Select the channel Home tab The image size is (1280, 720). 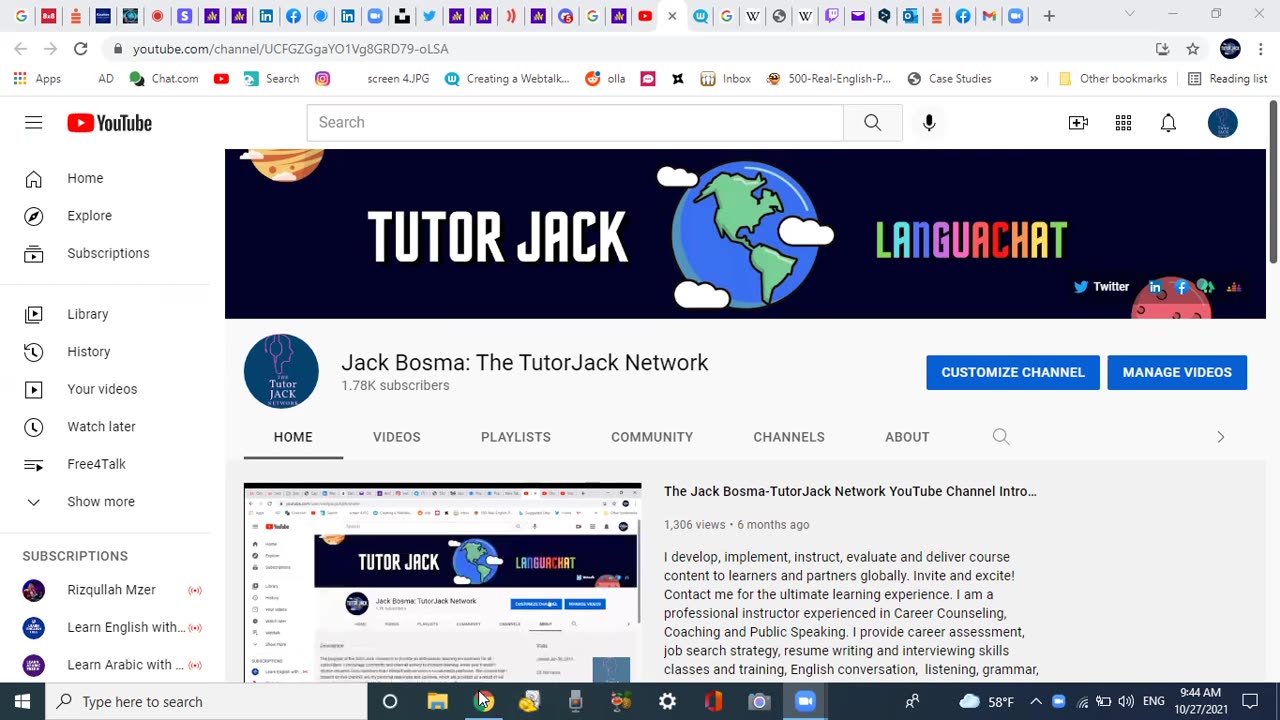click(293, 437)
